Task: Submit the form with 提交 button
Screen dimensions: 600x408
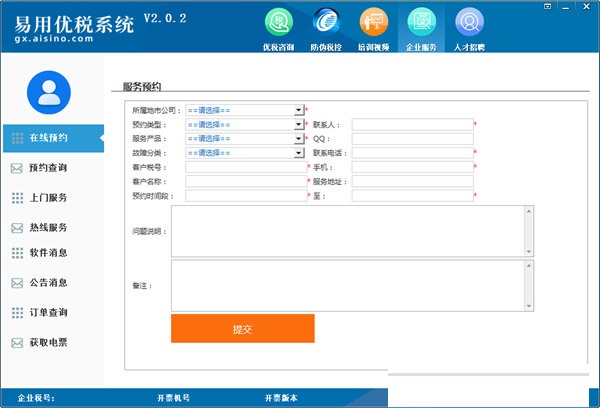Action: pos(243,328)
